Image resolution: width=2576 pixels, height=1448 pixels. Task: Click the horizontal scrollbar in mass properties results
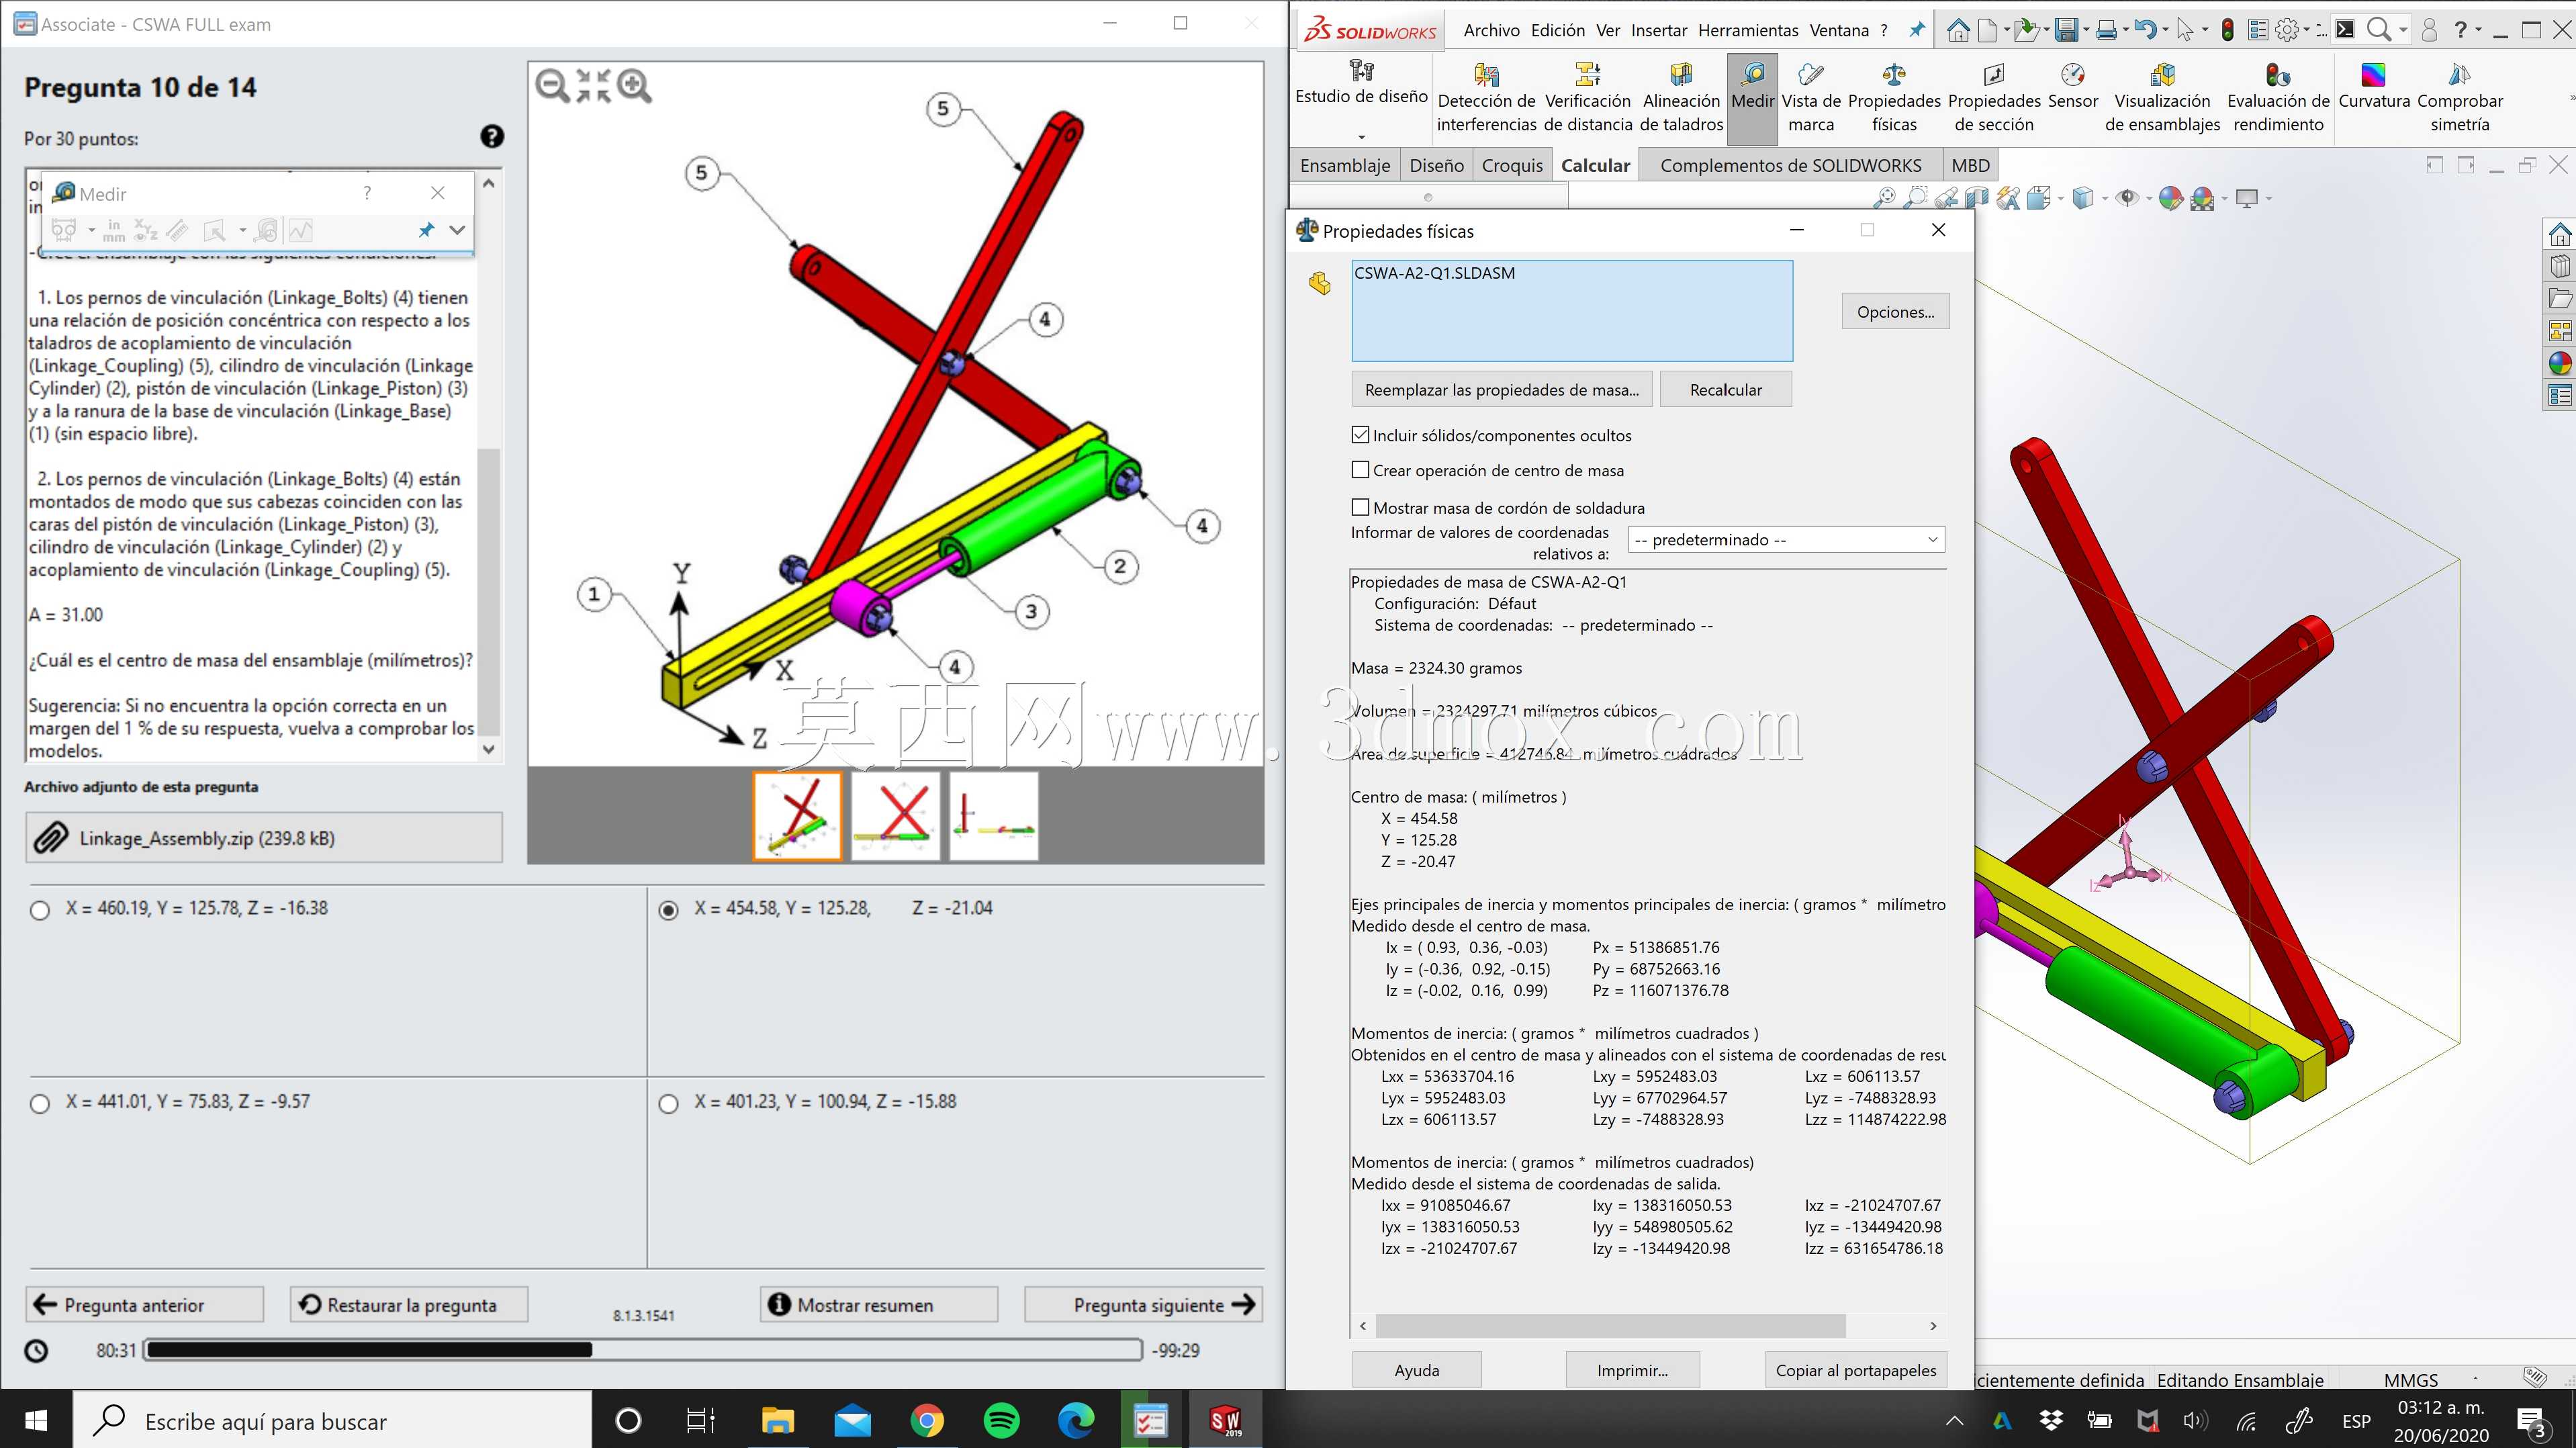[1610, 1325]
